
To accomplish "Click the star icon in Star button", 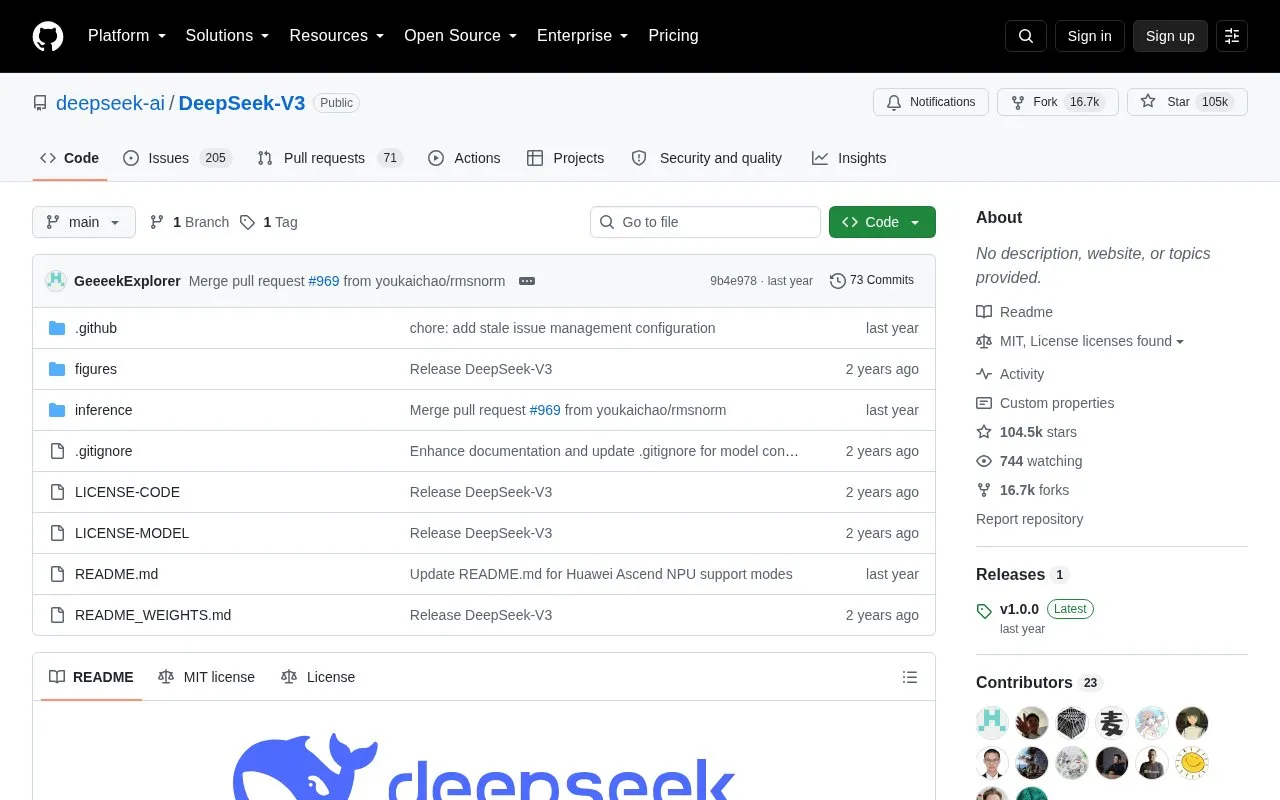I will click(x=1148, y=101).
